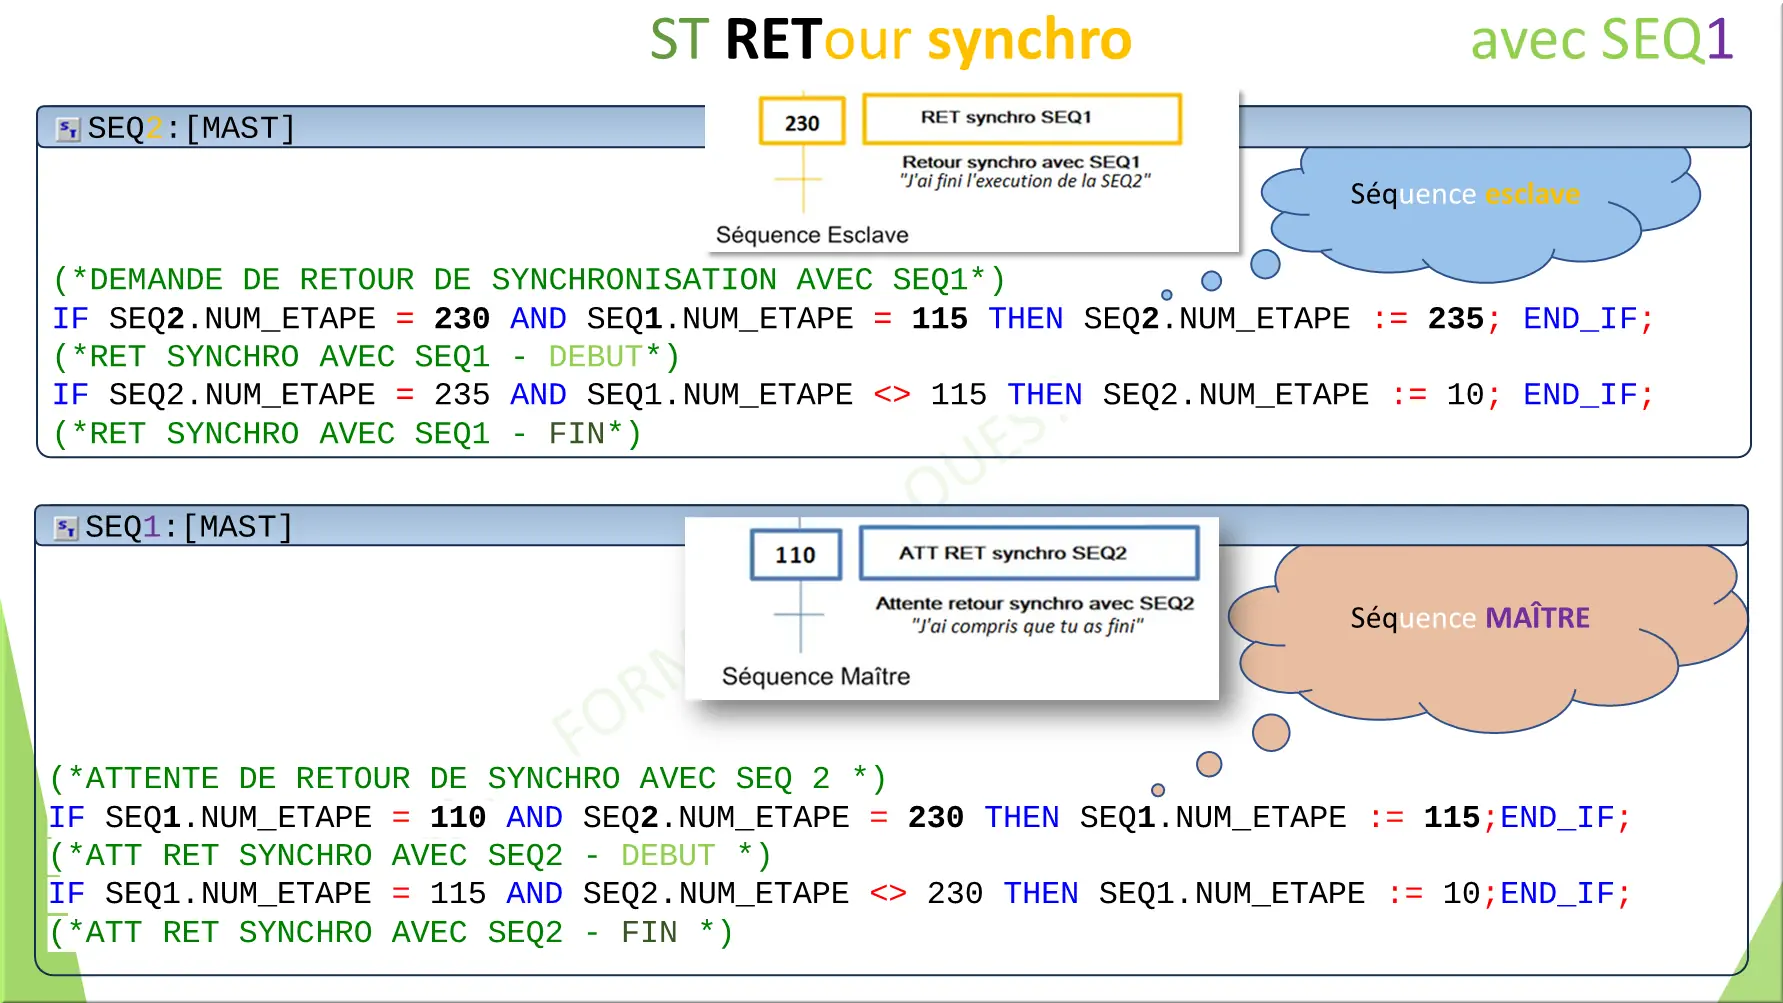This screenshot has height=1003, width=1783.
Task: Click the ATT RET synchro SEQ2 action block
Action: [1031, 552]
